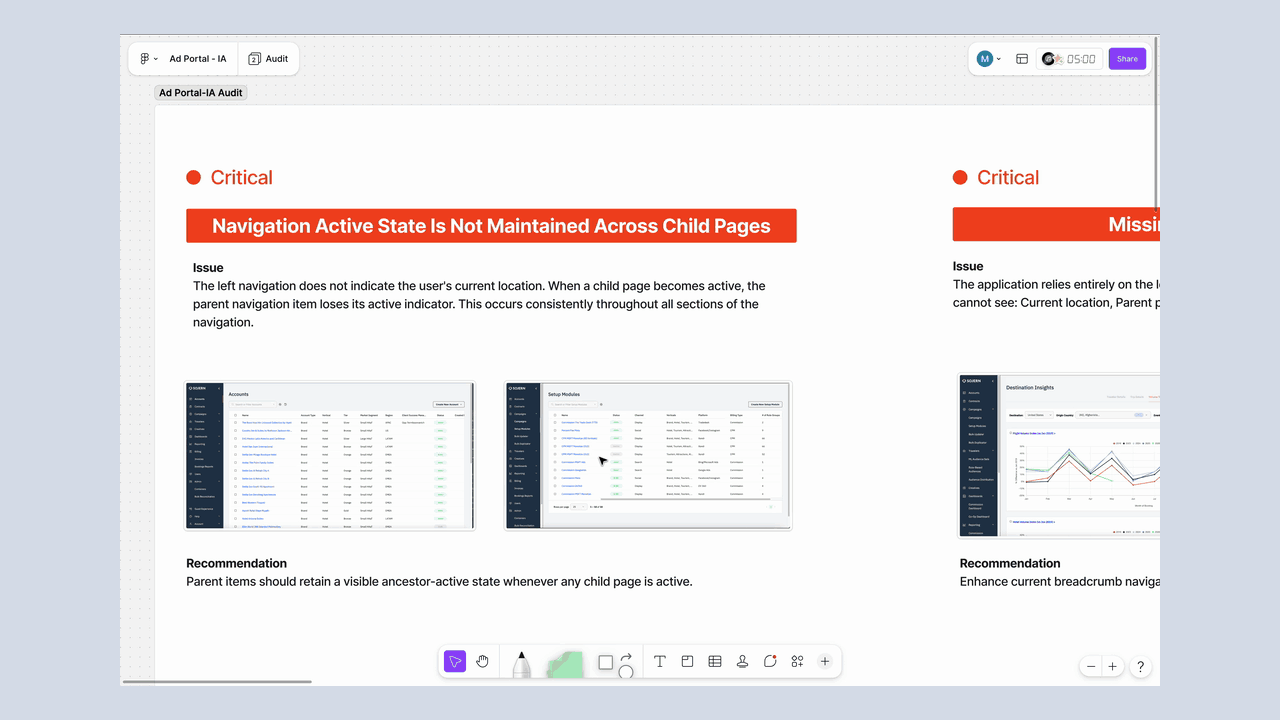Select the first Critical label text
Viewport: 1280px width, 720px height.
pyautogui.click(x=241, y=177)
